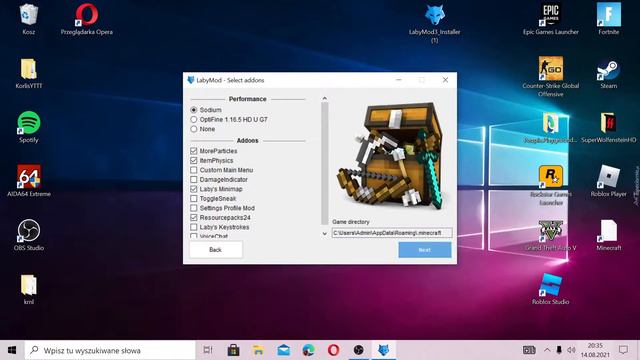Enable the ToggleSneak addon

click(193, 198)
